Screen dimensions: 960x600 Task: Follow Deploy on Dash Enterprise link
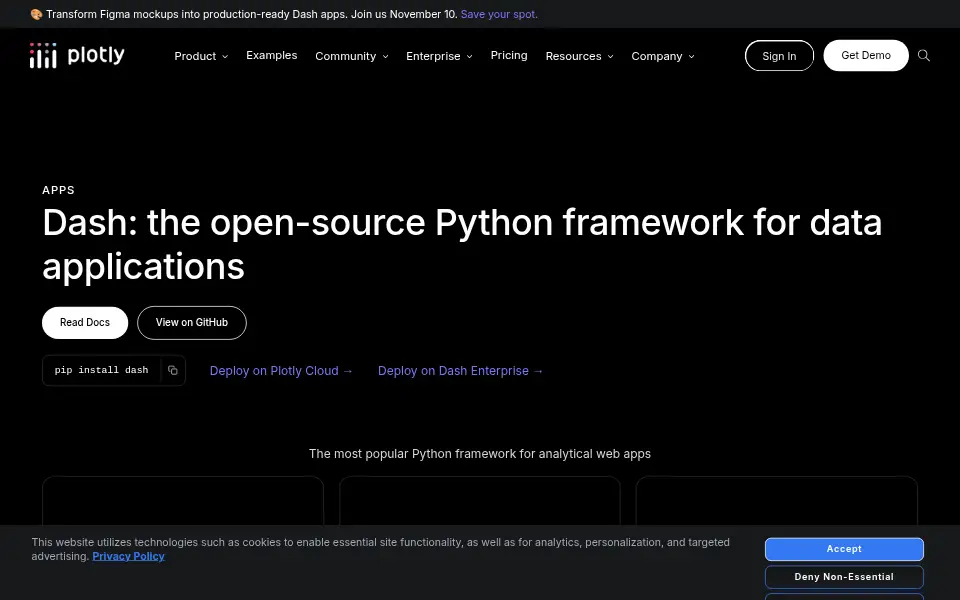[x=460, y=370]
